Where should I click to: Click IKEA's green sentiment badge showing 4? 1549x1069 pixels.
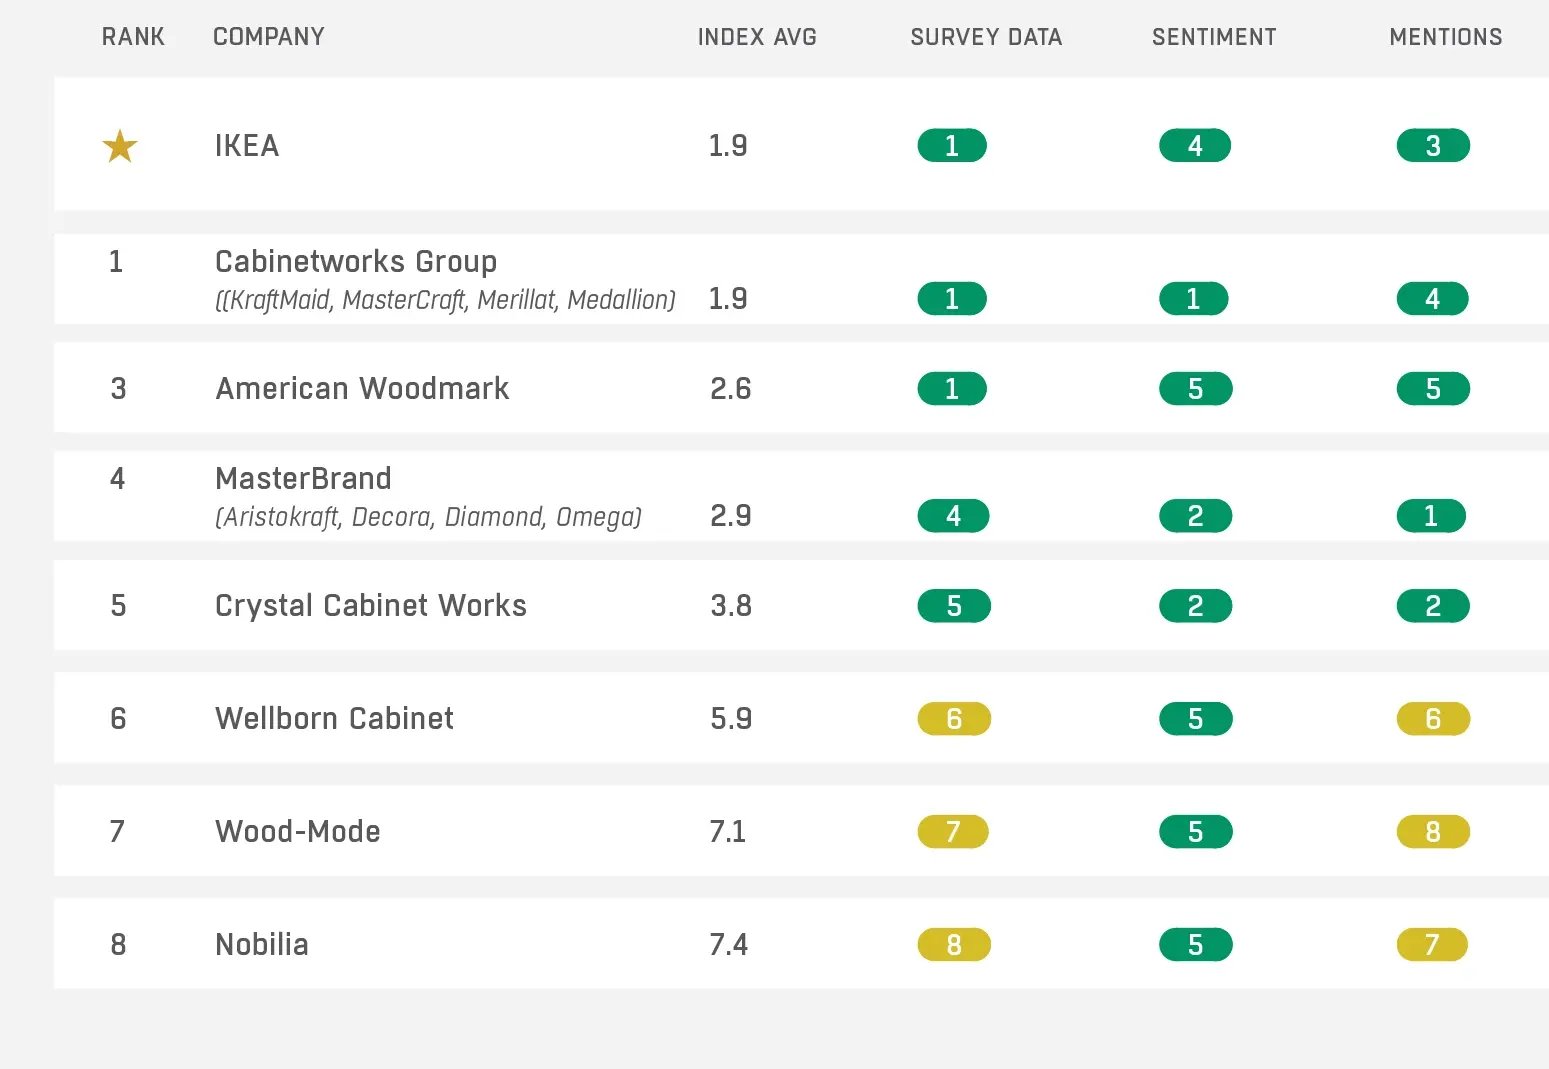1194,146
